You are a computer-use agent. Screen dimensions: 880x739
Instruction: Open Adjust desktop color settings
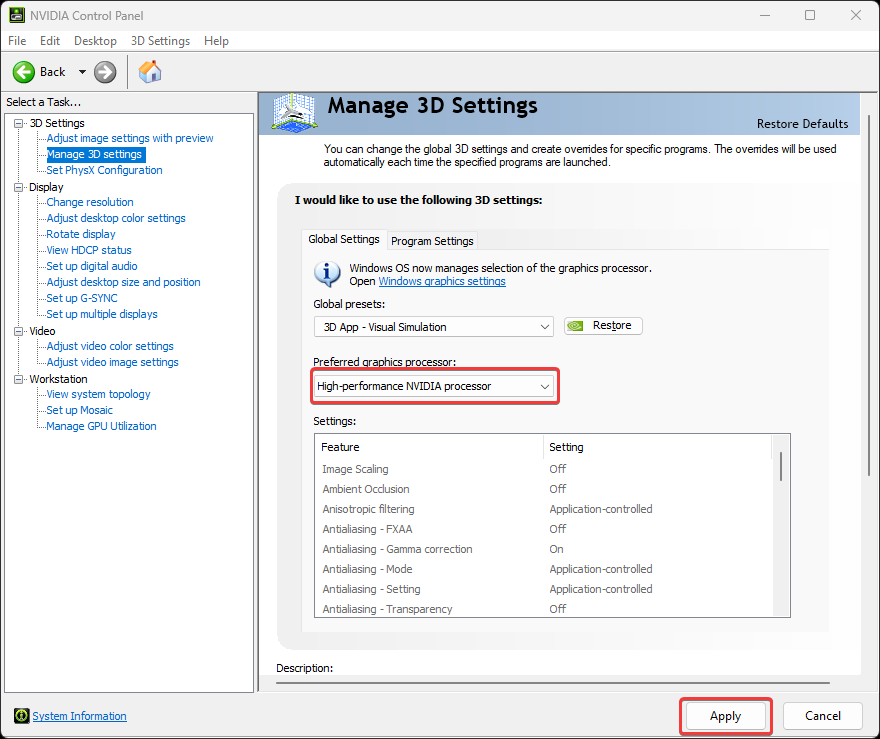(116, 218)
